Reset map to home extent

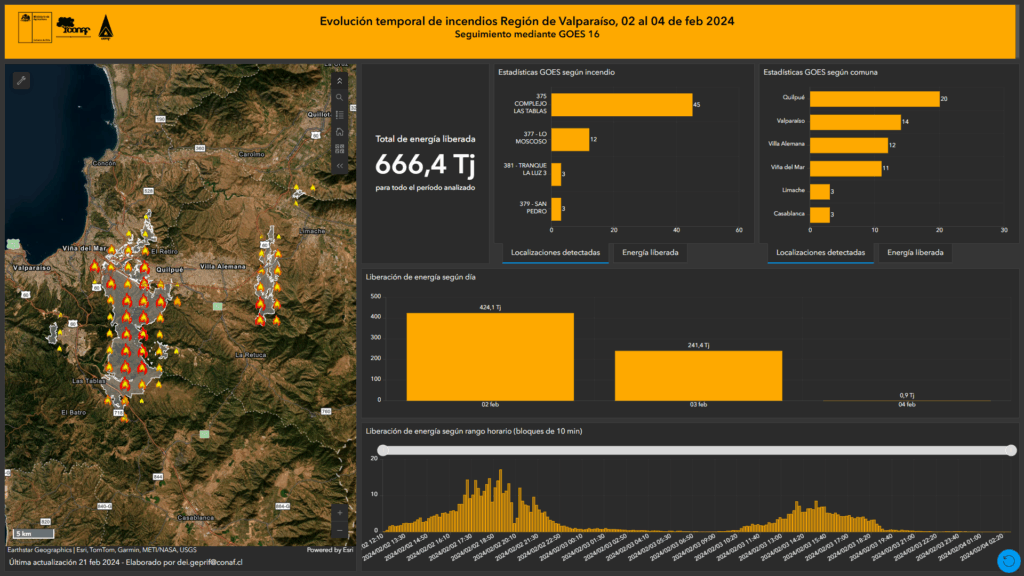[x=340, y=132]
